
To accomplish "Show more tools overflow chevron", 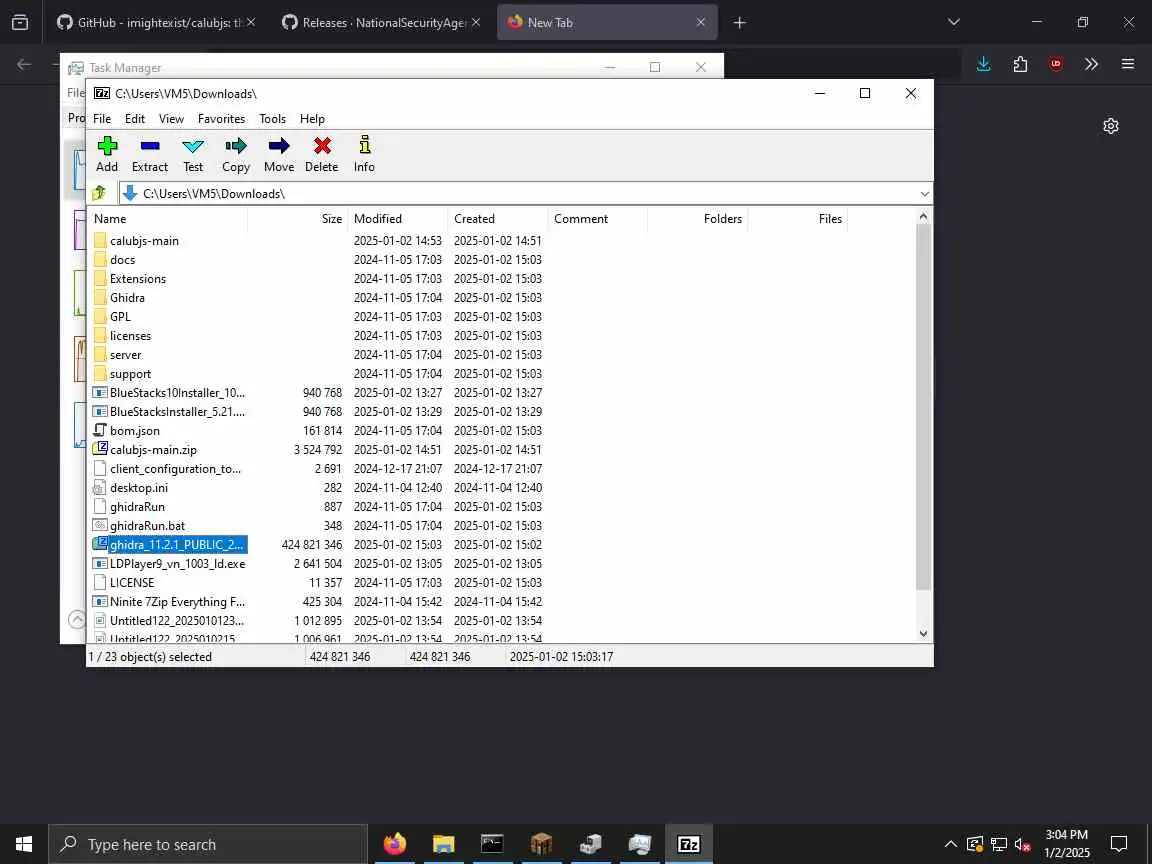I will [x=1092, y=65].
